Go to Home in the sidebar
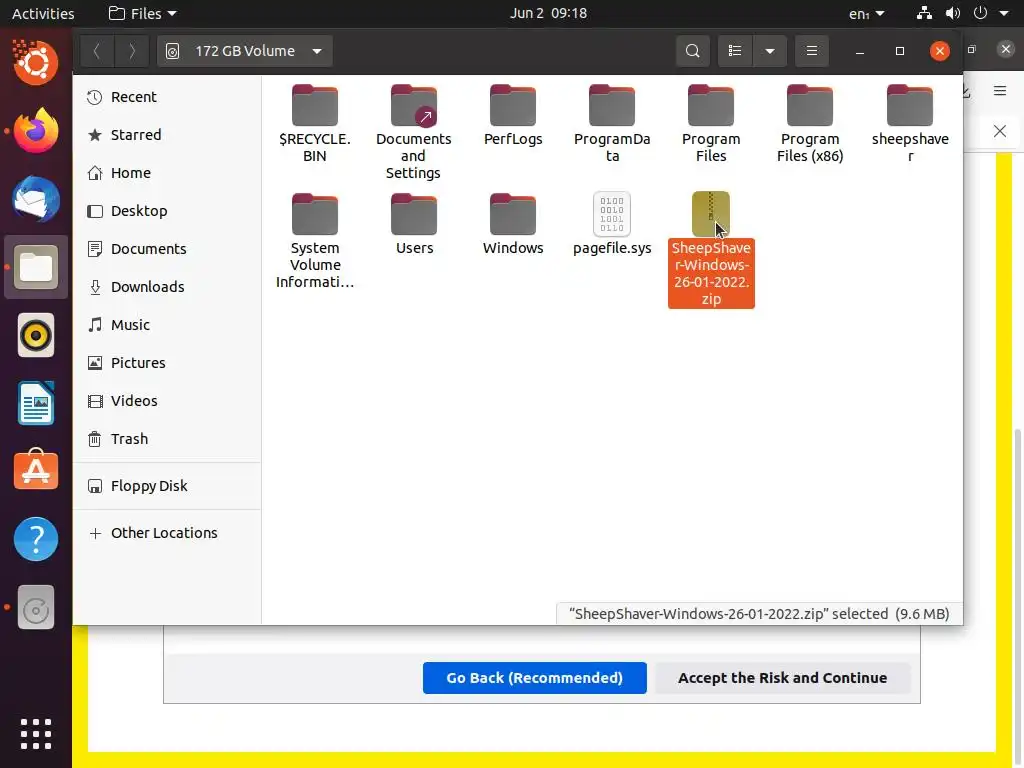Viewport: 1024px width, 768px height. click(167, 173)
